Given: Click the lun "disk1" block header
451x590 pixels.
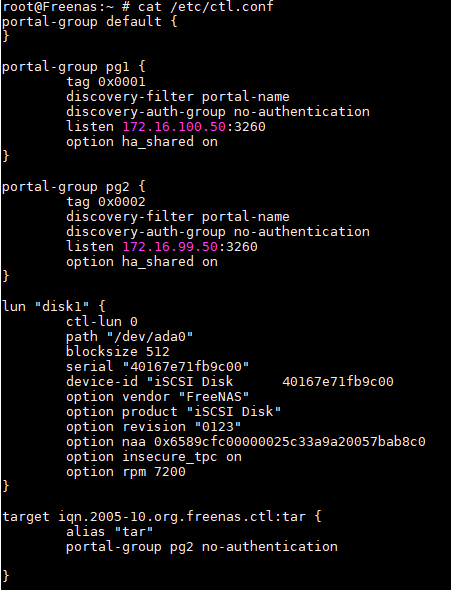Looking at the screenshot, I should pyautogui.click(x=54, y=306).
